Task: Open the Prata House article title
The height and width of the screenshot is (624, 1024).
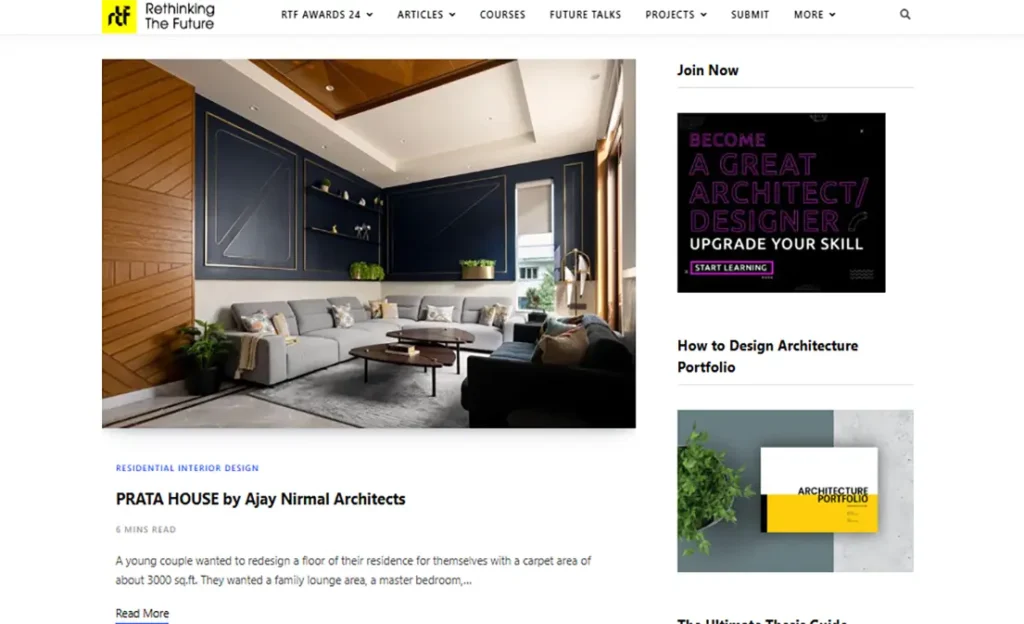Action: point(261,499)
